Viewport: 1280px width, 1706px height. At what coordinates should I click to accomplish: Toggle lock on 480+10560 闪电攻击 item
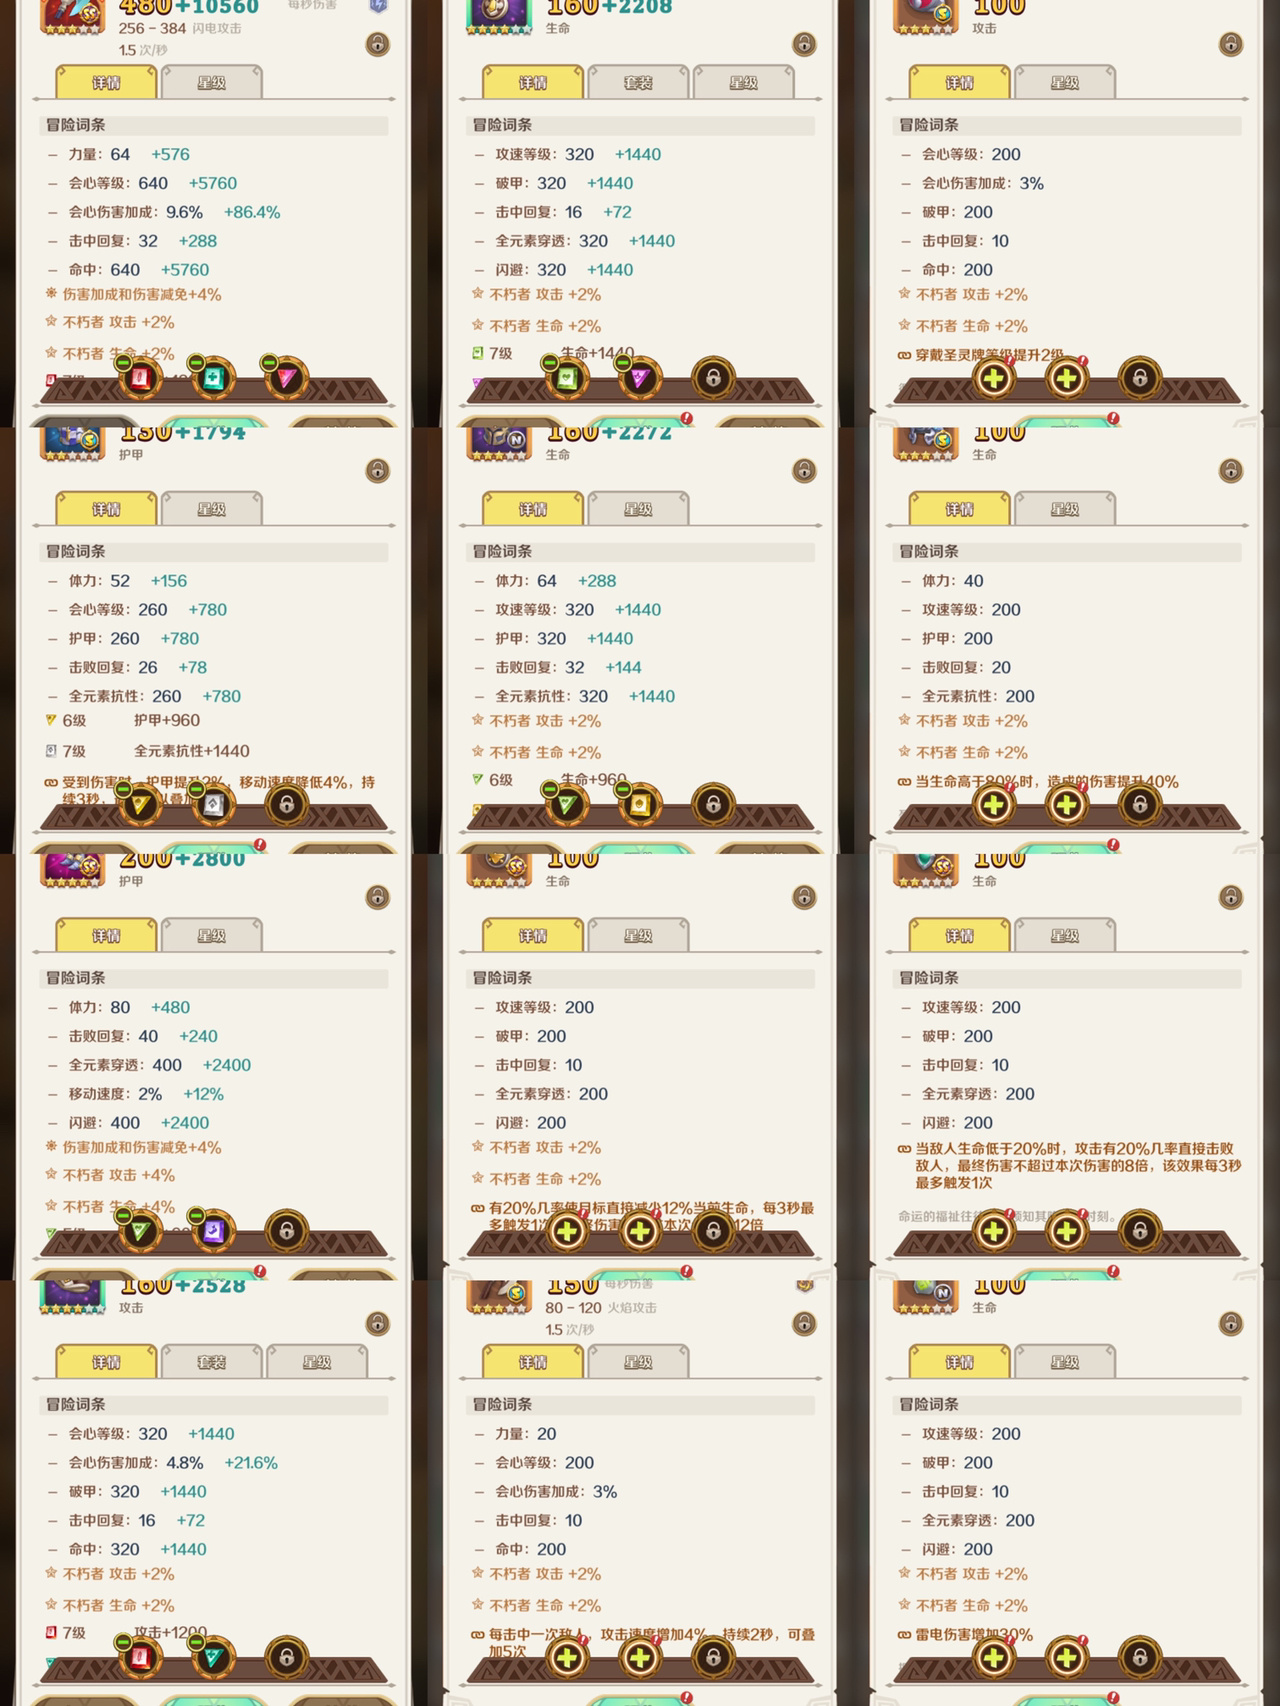(377, 44)
